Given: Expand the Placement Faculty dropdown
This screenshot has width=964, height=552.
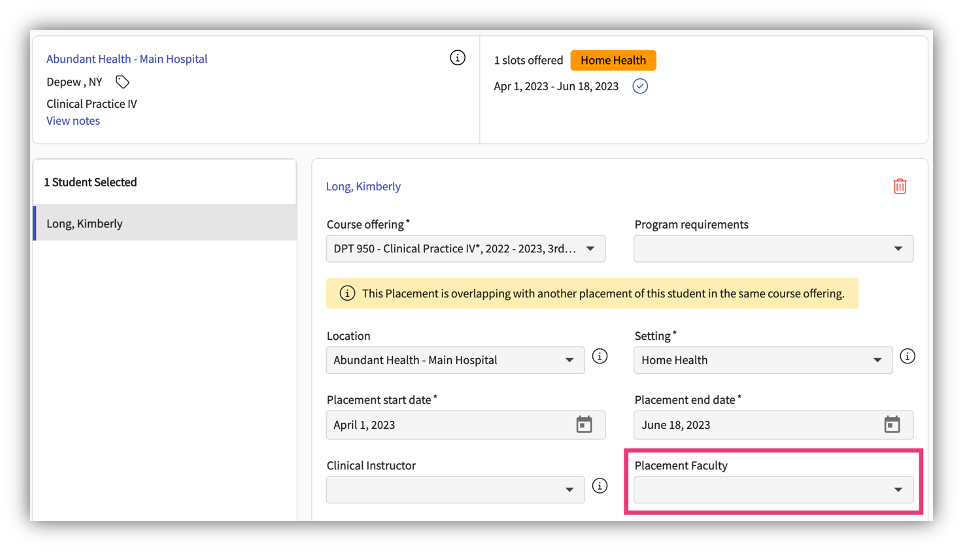Looking at the screenshot, I should coord(773,490).
